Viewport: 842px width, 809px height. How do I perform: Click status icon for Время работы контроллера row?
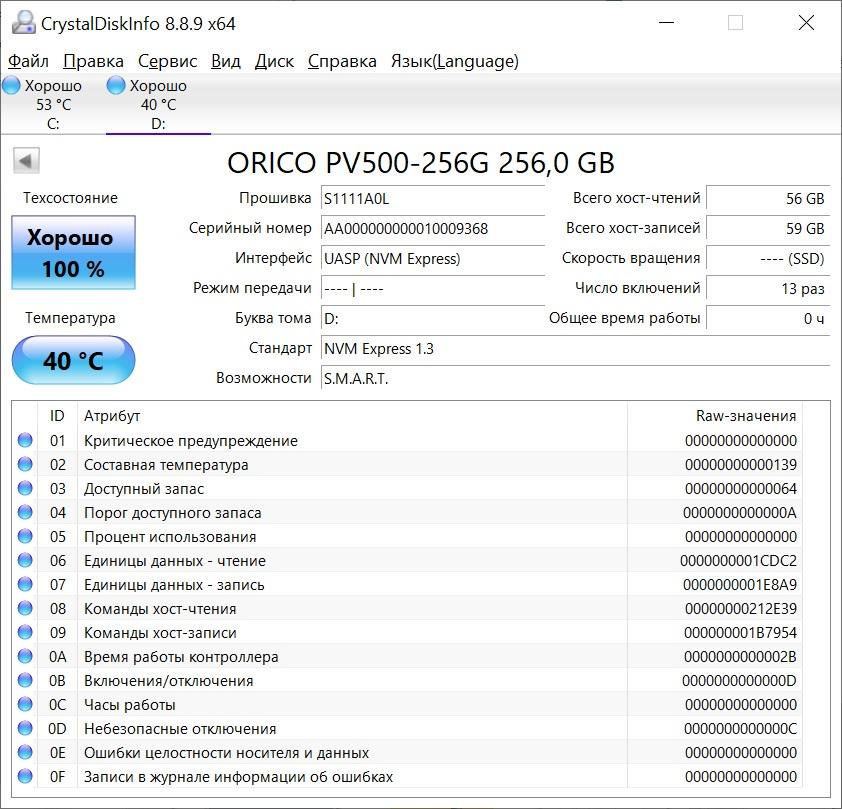[25, 656]
